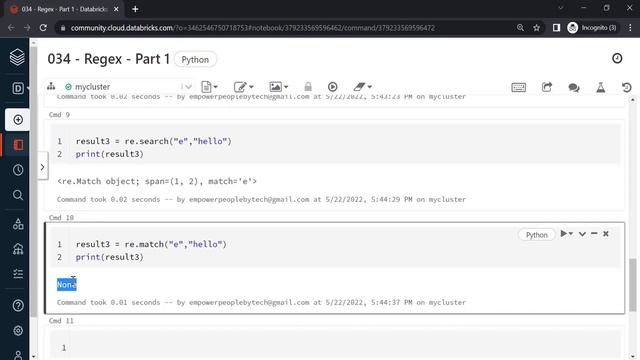Click the re.match code line in Cmd 10
640x360 pixels.
151,244
